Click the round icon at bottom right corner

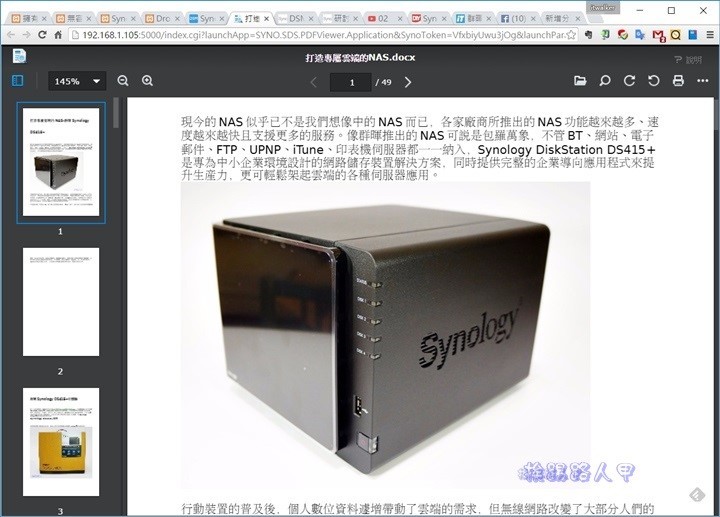point(697,495)
